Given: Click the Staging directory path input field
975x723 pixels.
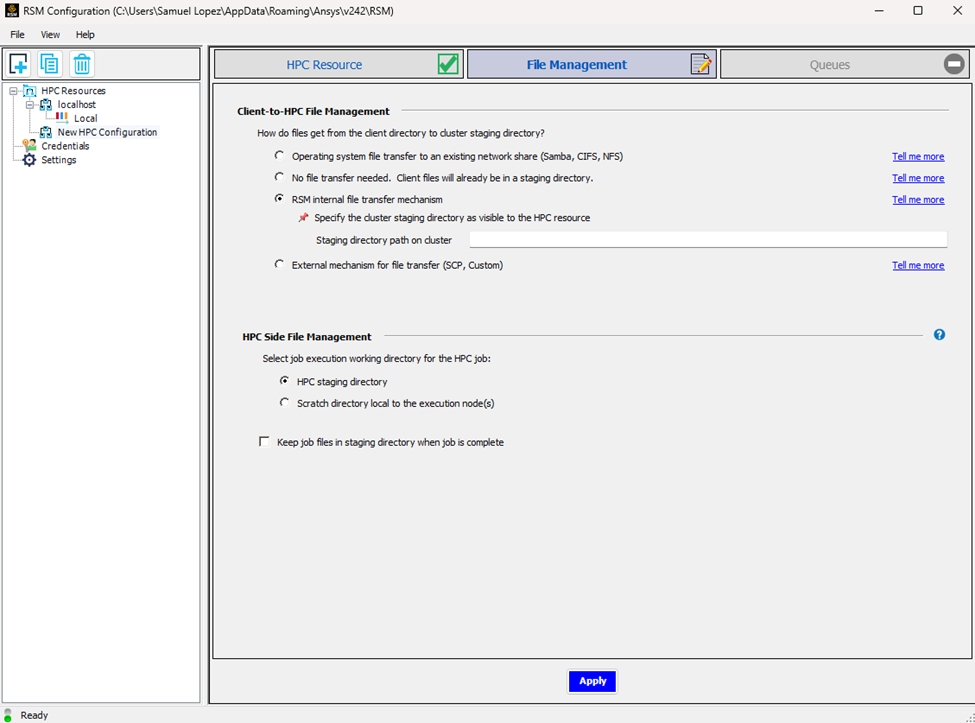Looking at the screenshot, I should tap(708, 240).
